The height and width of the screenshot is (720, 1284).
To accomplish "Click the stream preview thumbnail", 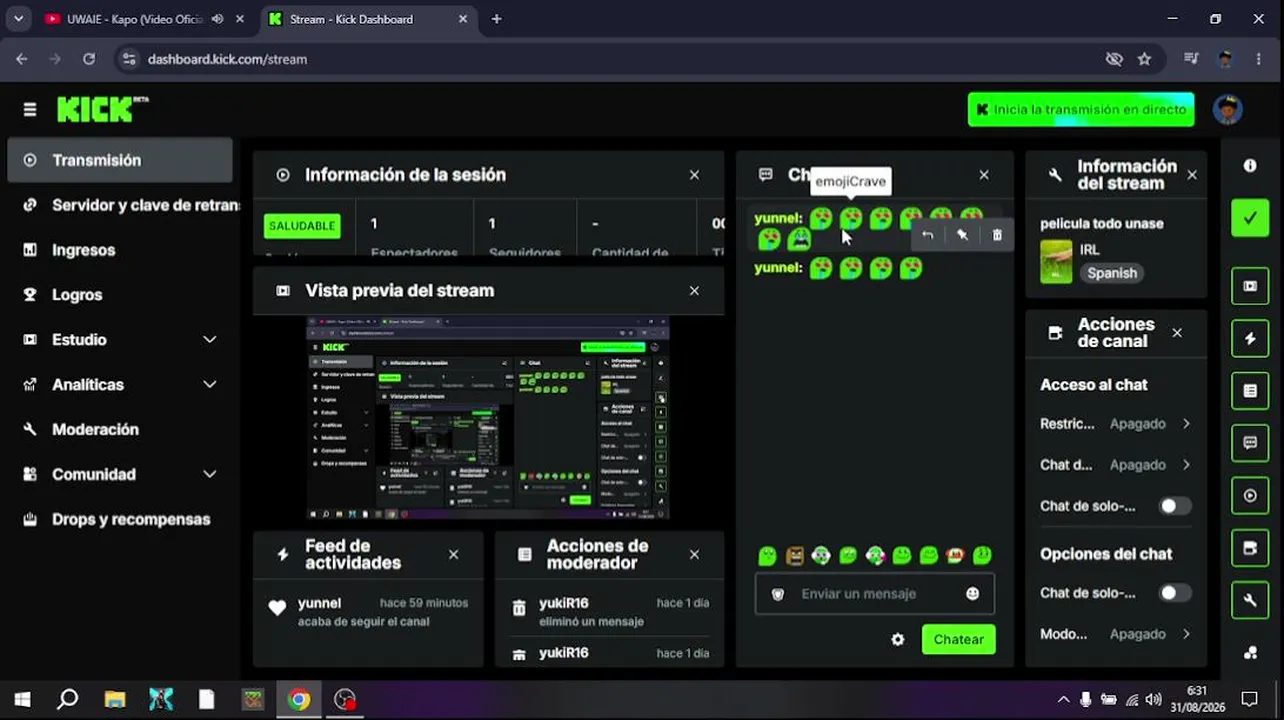I will 488,418.
